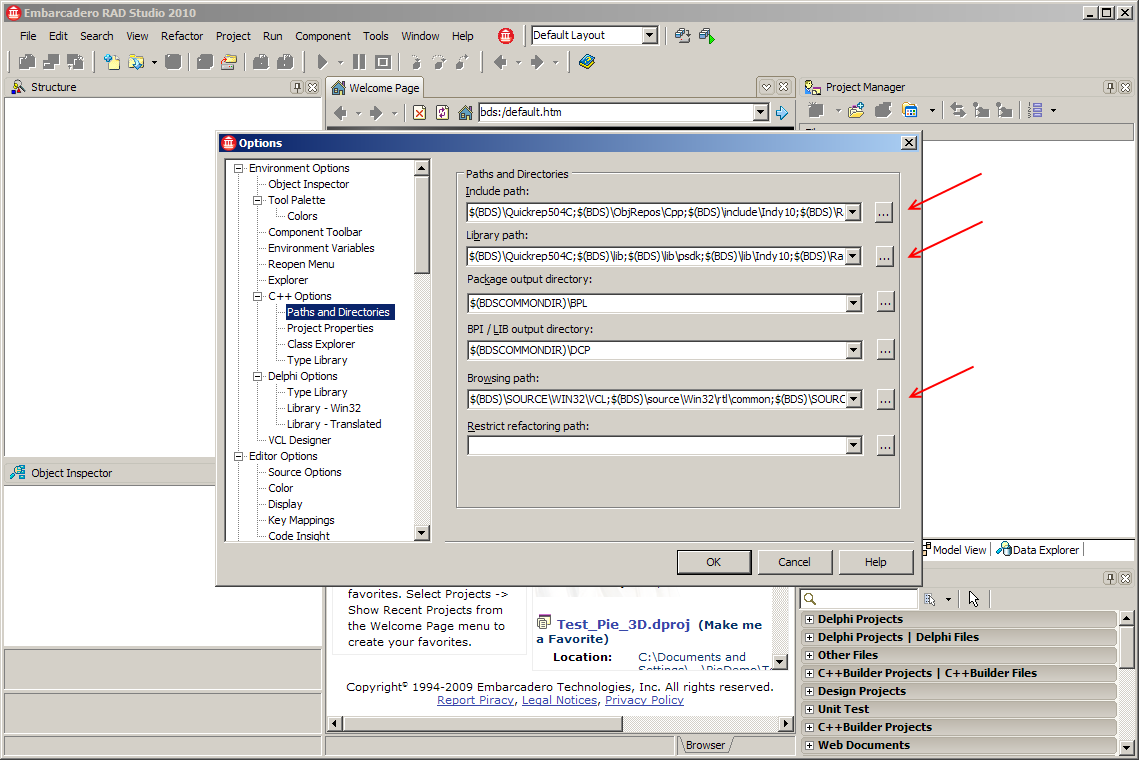
Task: Click Cancel in the Options dialog
Action: click(794, 562)
